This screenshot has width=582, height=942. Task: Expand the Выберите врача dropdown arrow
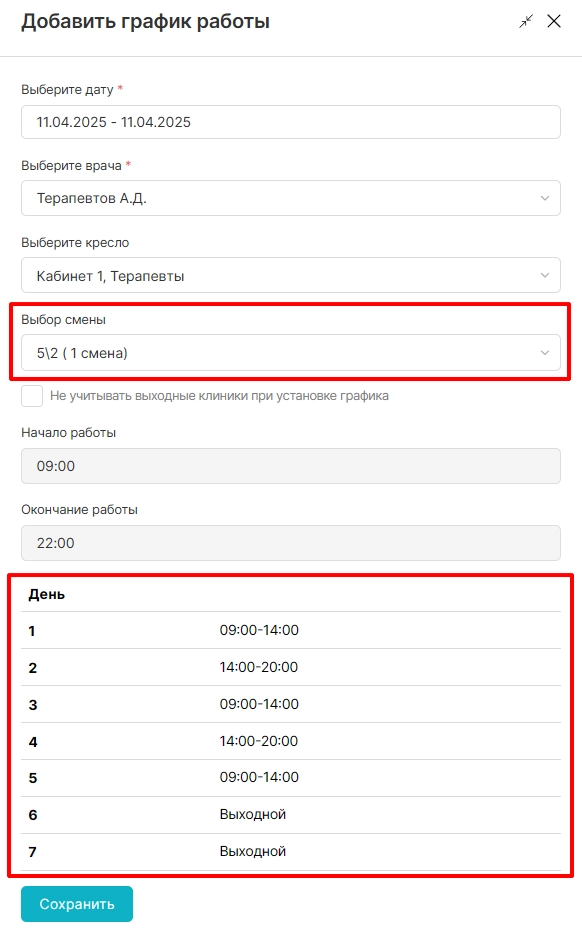click(x=545, y=198)
